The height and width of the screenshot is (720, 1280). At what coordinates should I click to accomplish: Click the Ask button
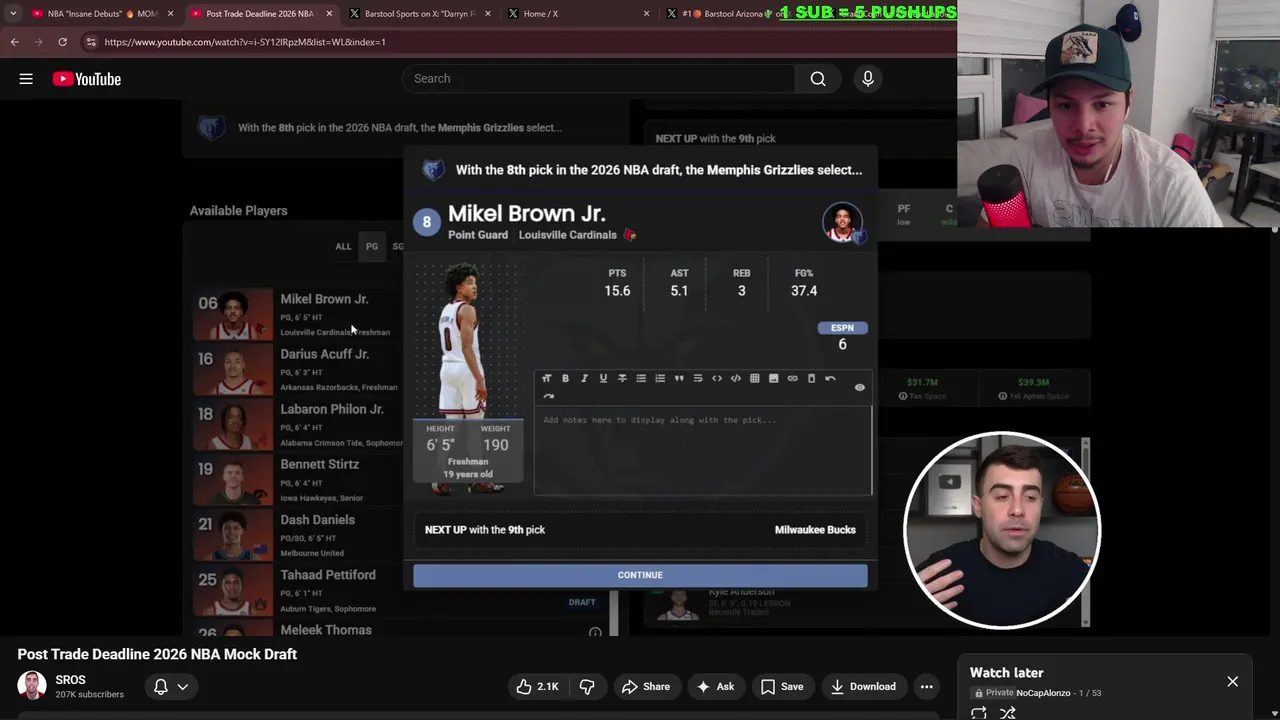tap(715, 687)
